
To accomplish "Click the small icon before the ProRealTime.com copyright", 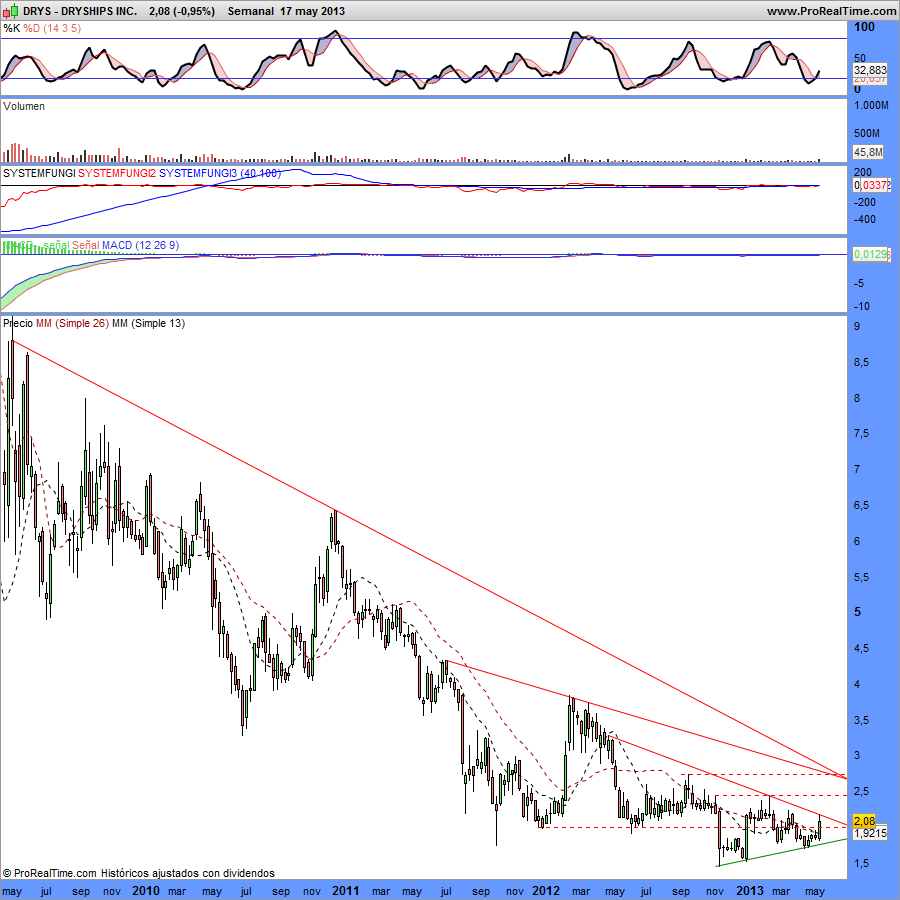I will 7,873.
